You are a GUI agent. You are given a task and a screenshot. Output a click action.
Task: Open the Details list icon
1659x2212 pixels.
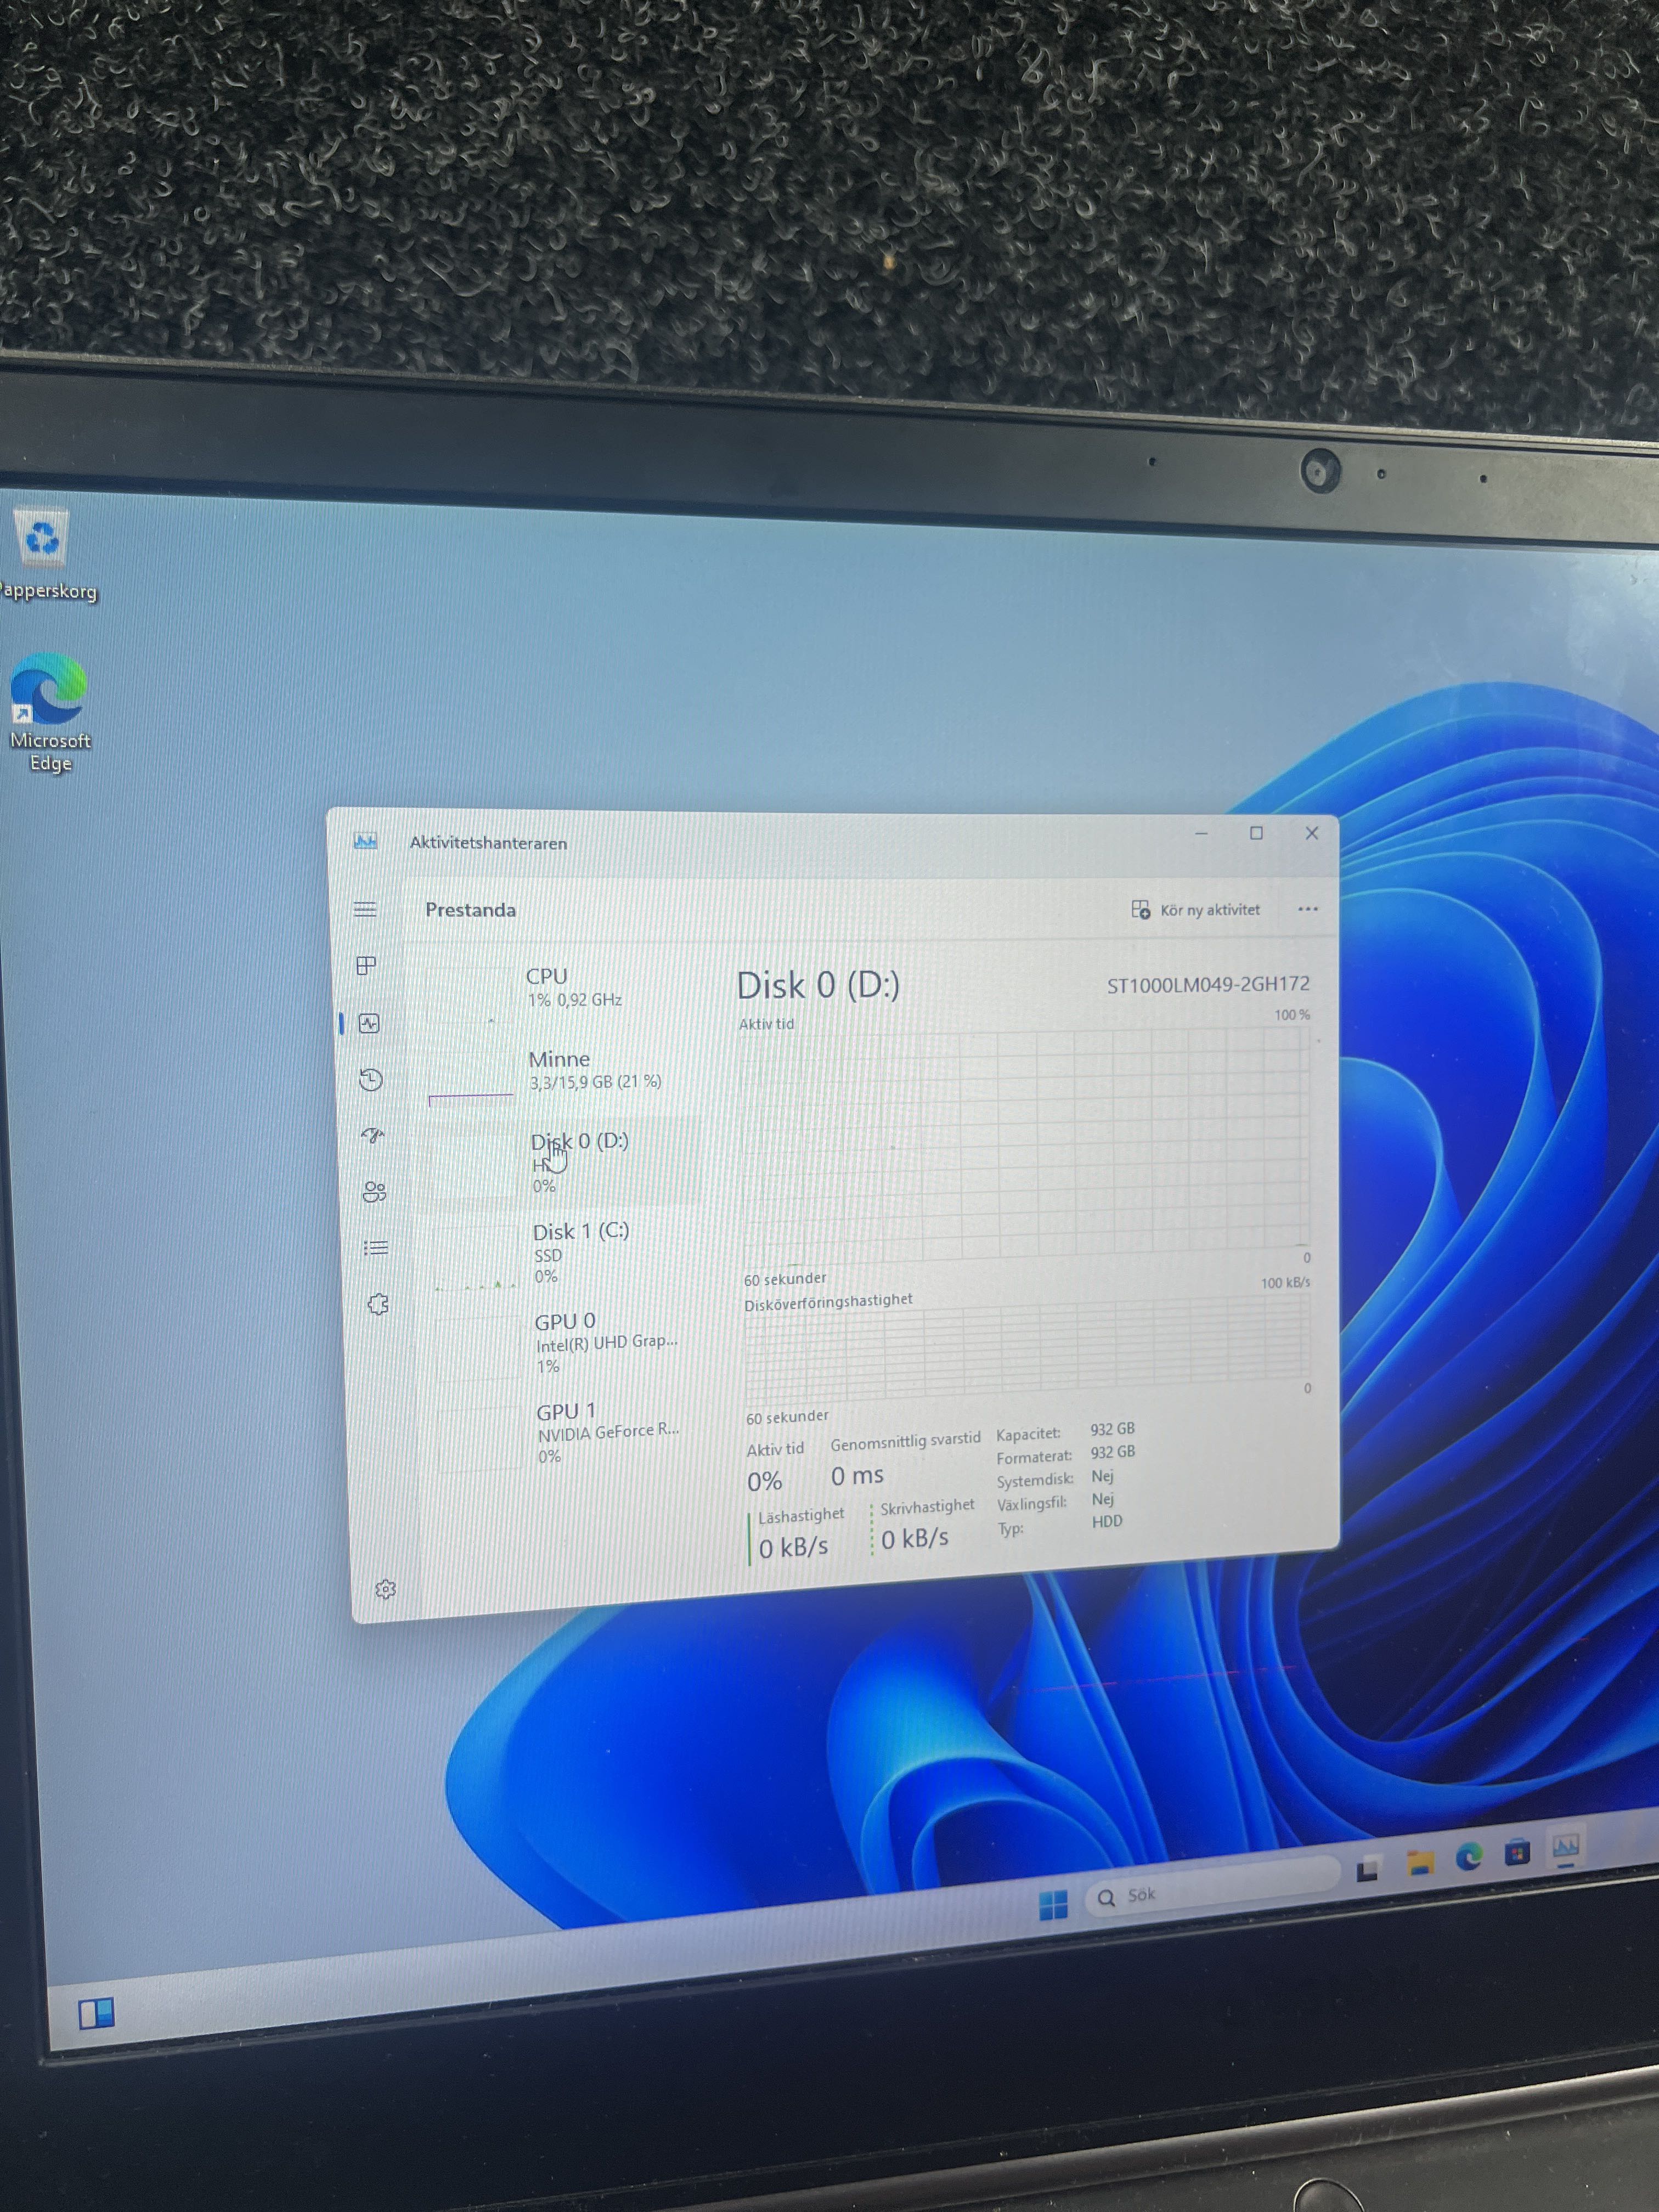coord(376,1247)
